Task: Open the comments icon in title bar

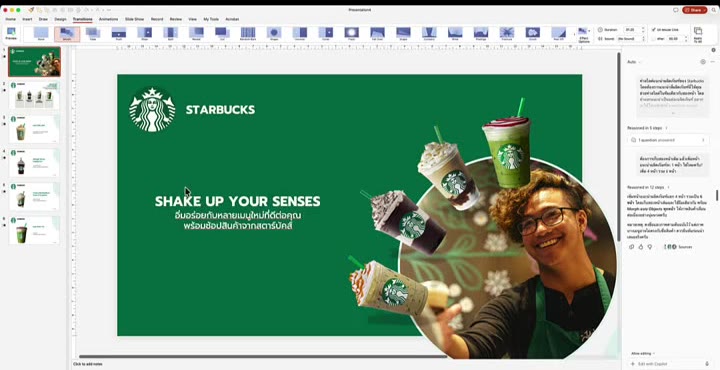Action: pyautogui.click(x=675, y=10)
